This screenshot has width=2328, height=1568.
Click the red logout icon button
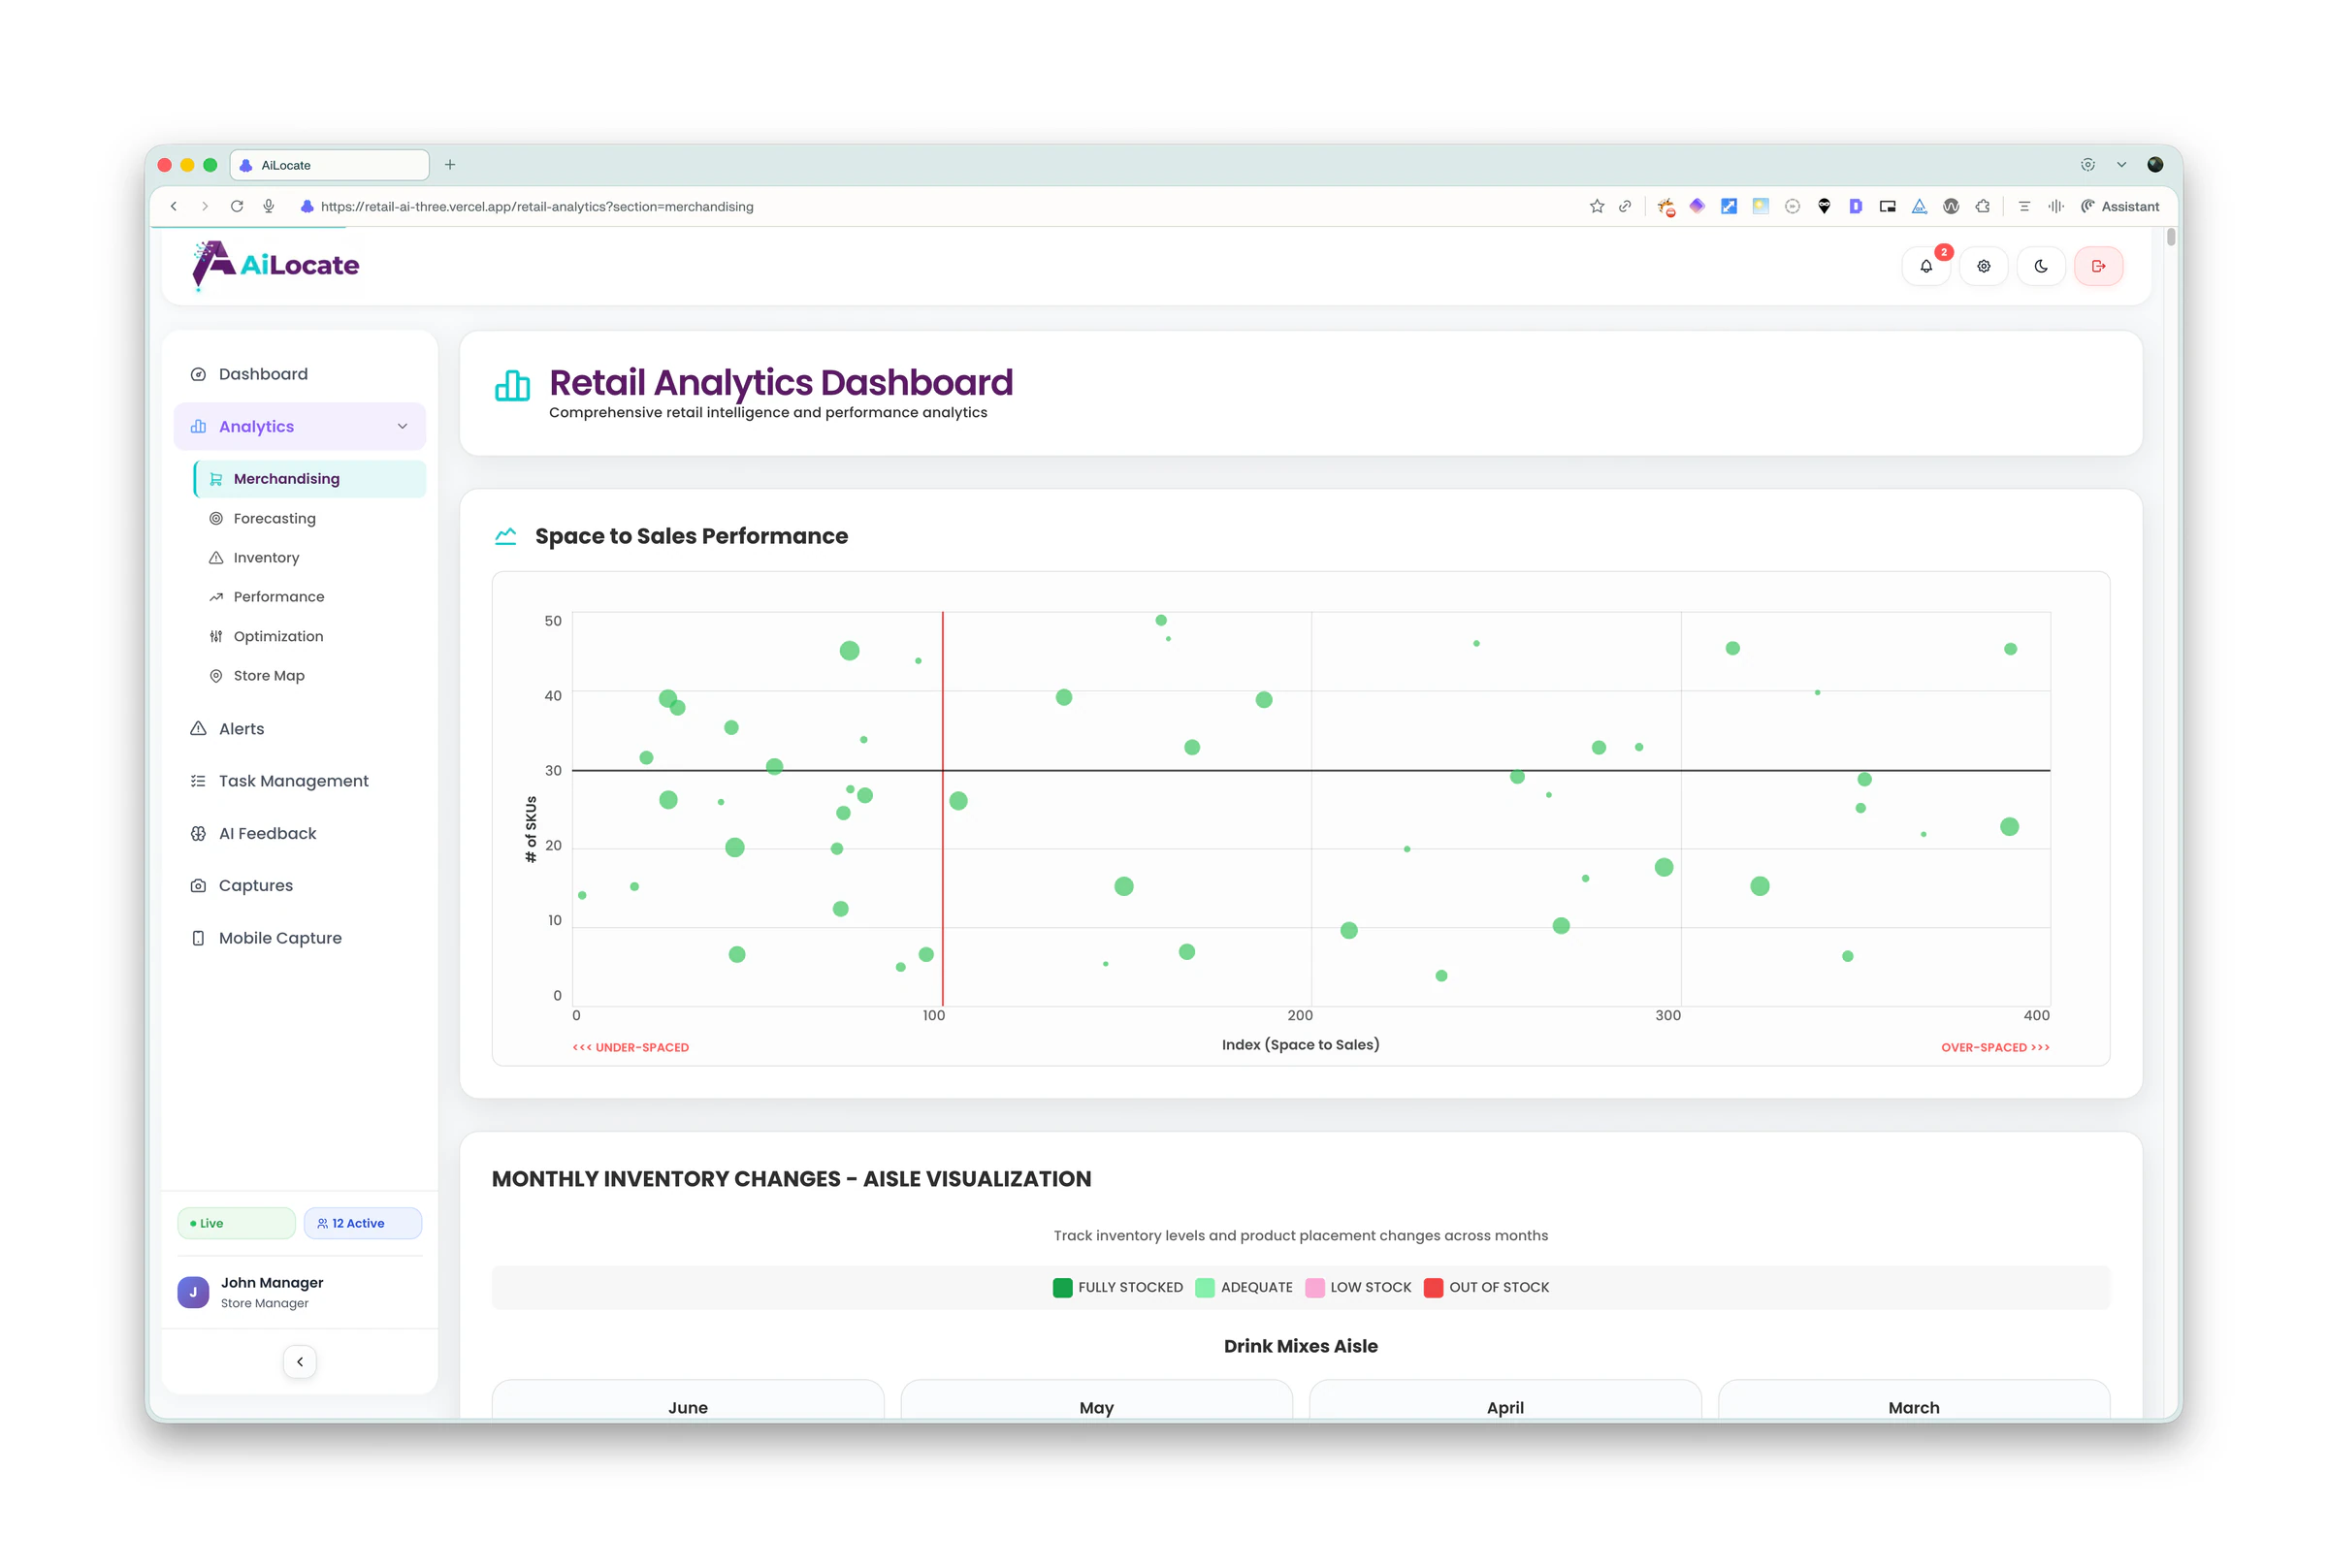point(2098,266)
